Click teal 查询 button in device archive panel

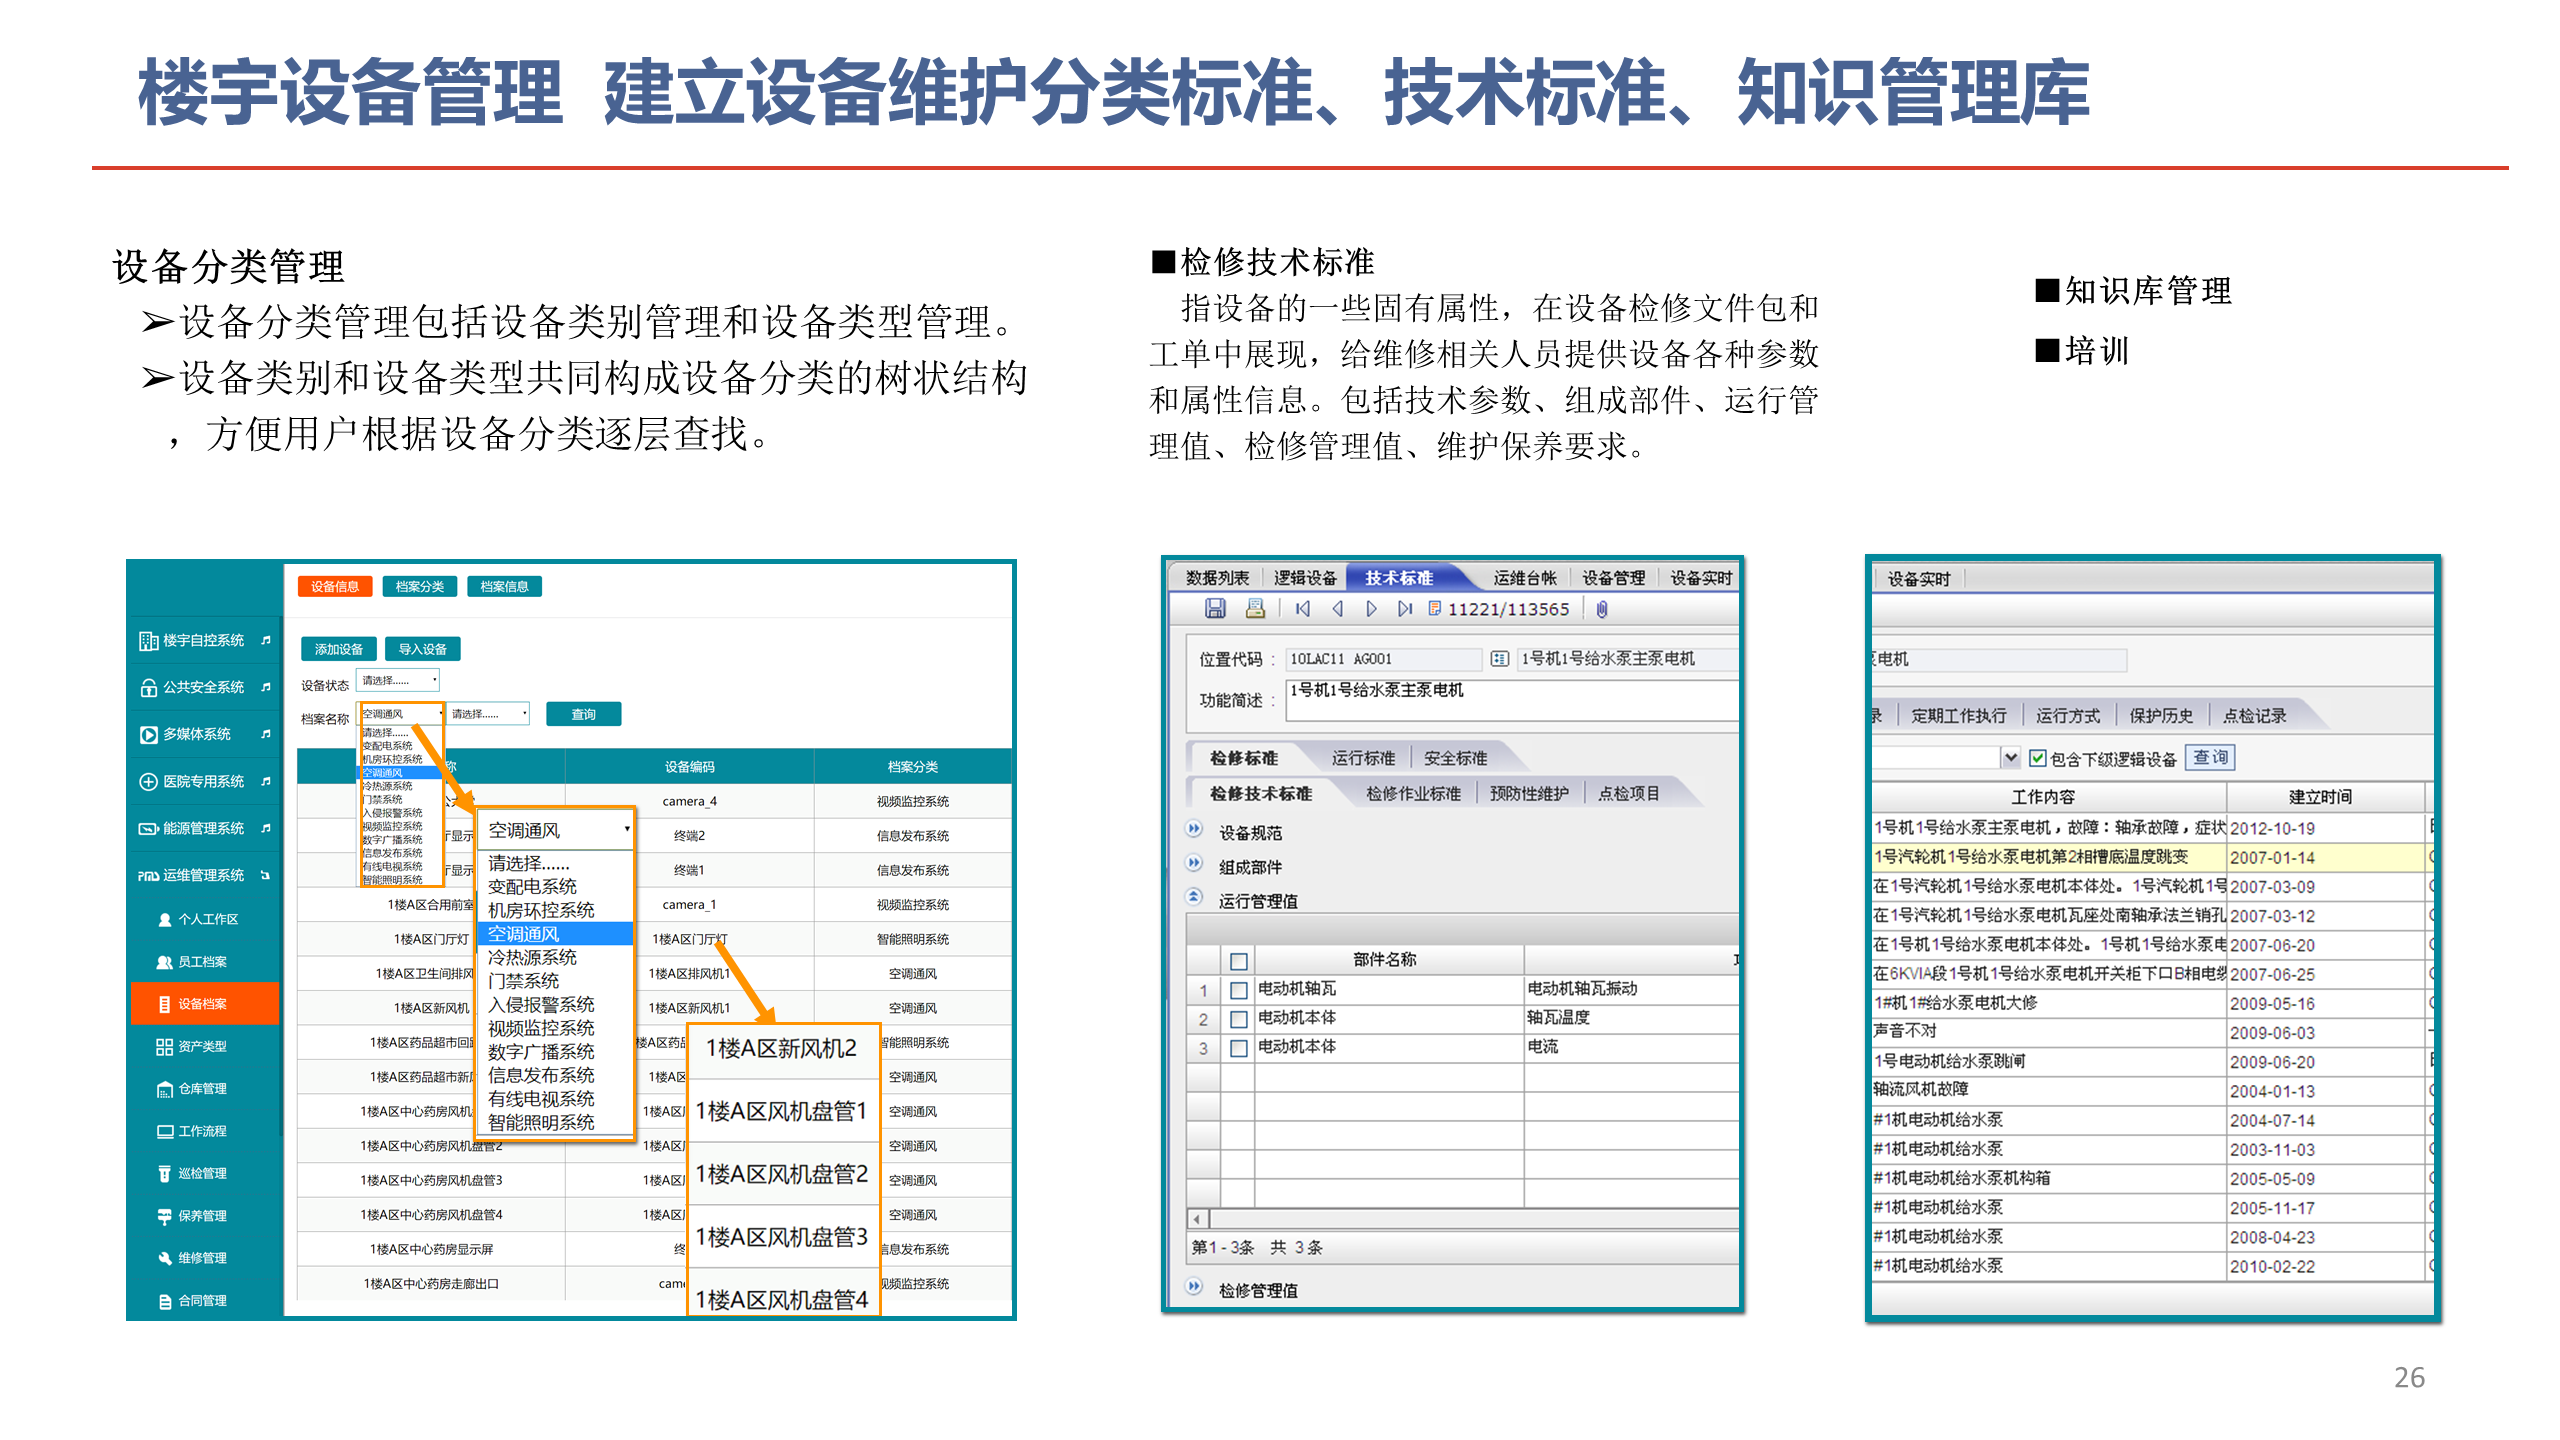click(x=583, y=714)
